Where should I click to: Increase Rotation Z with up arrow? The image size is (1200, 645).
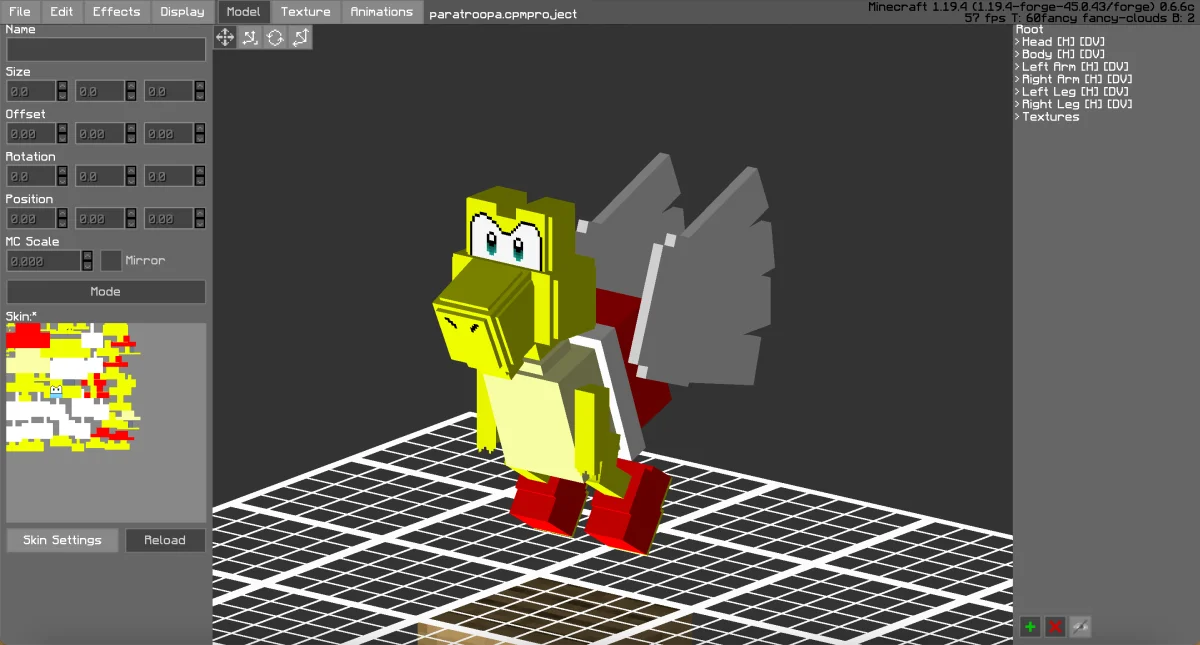pos(200,171)
